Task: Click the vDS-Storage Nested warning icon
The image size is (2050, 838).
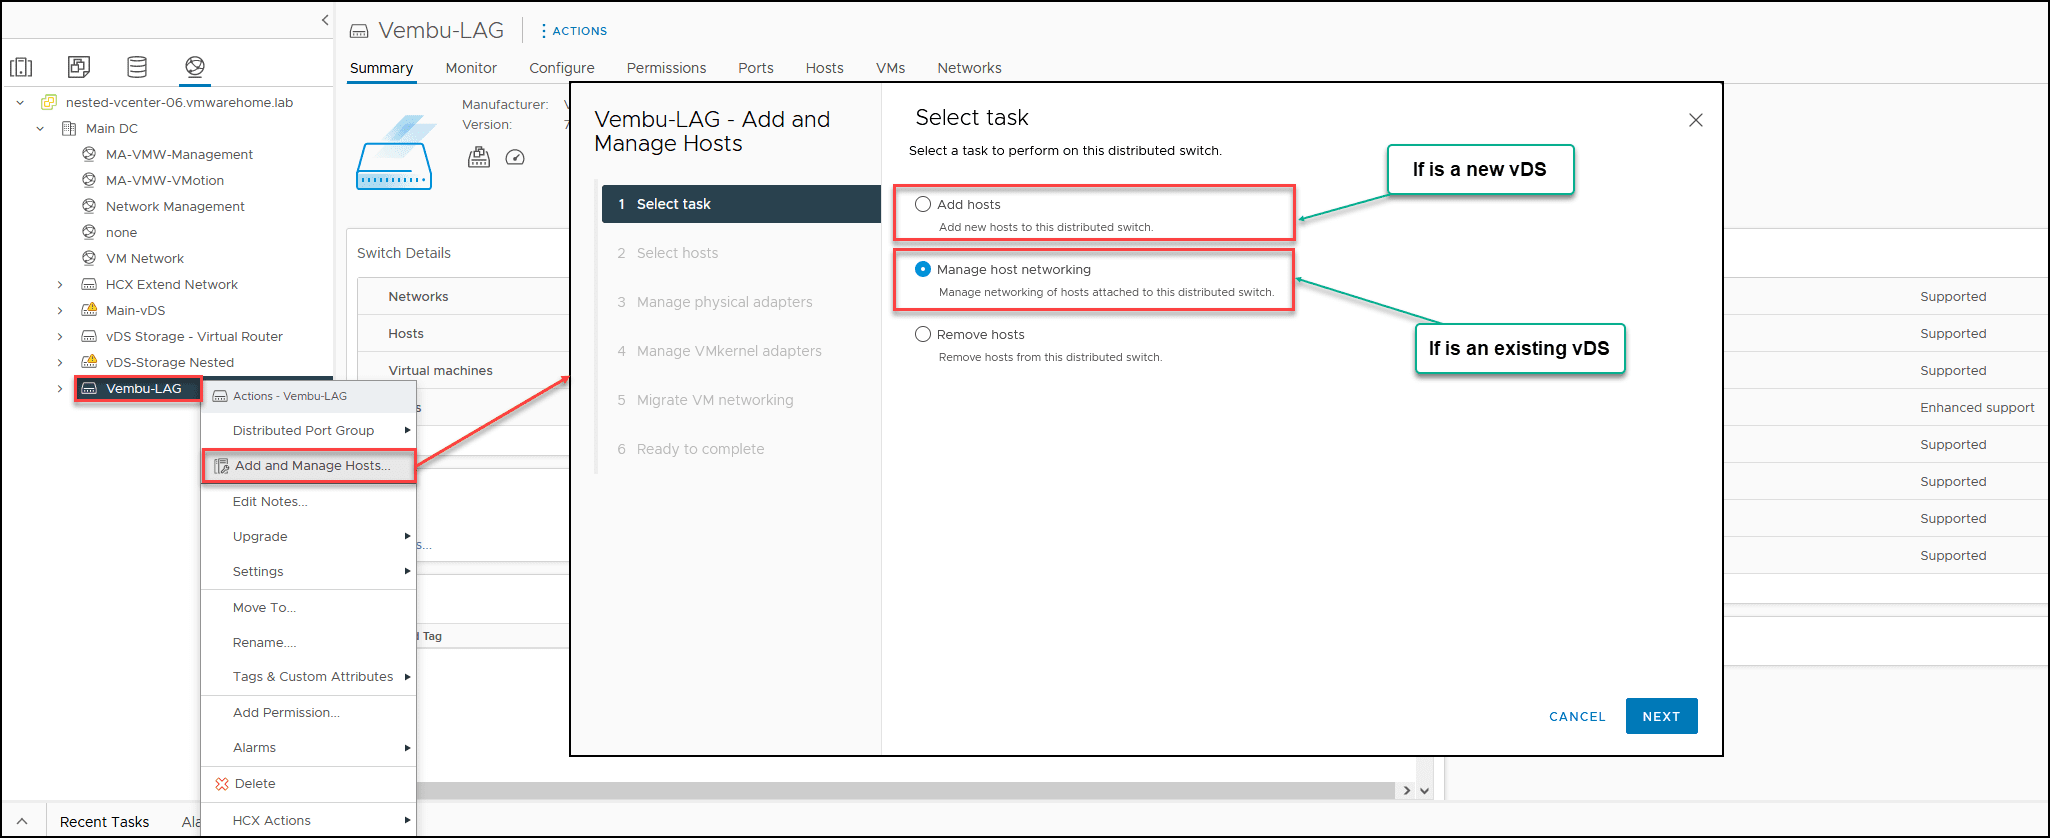Action: click(89, 362)
